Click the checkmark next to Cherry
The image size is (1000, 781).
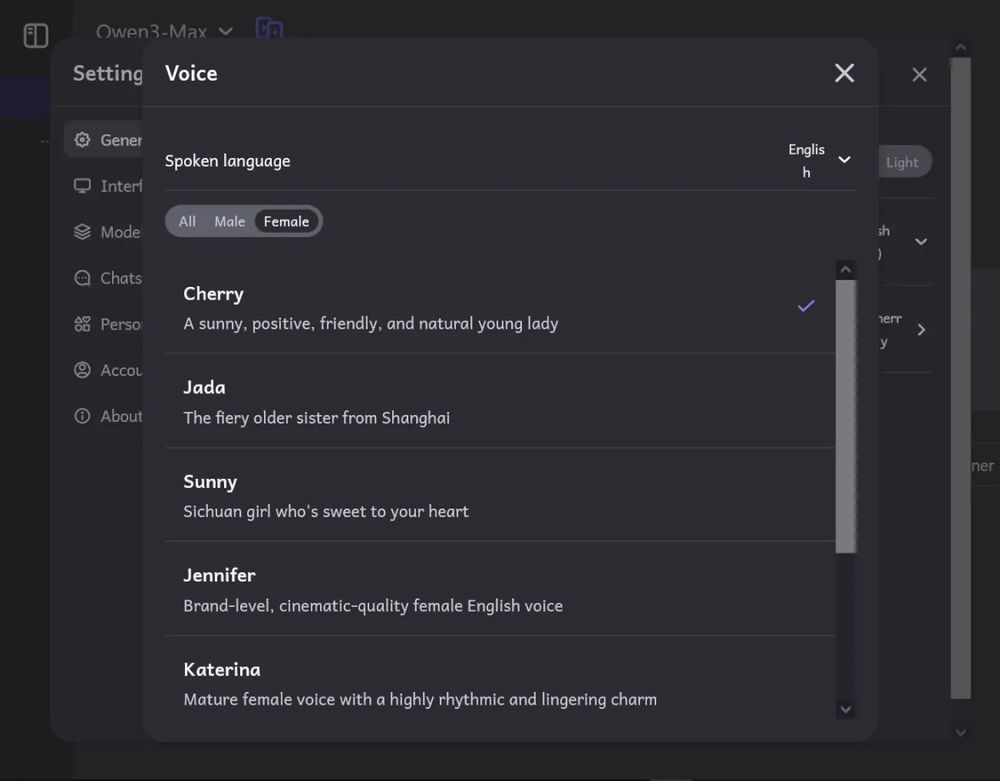pos(806,306)
